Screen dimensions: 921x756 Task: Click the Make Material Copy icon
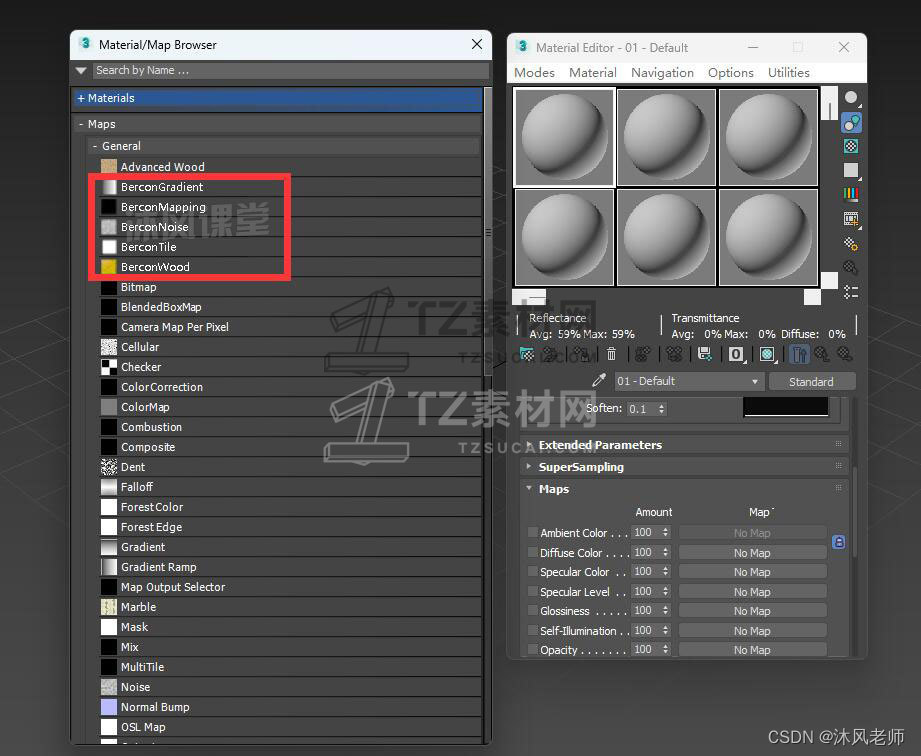pyautogui.click(x=643, y=354)
